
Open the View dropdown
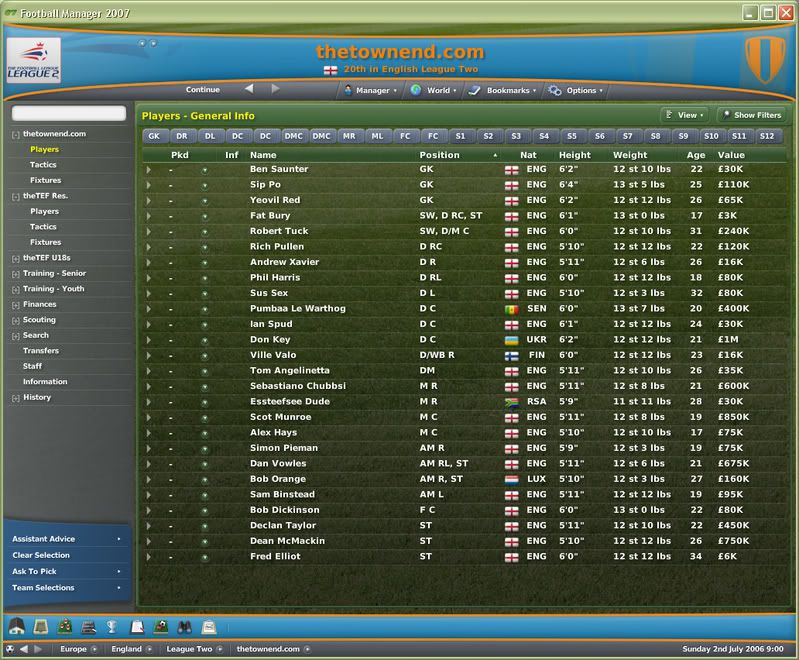tap(684, 115)
